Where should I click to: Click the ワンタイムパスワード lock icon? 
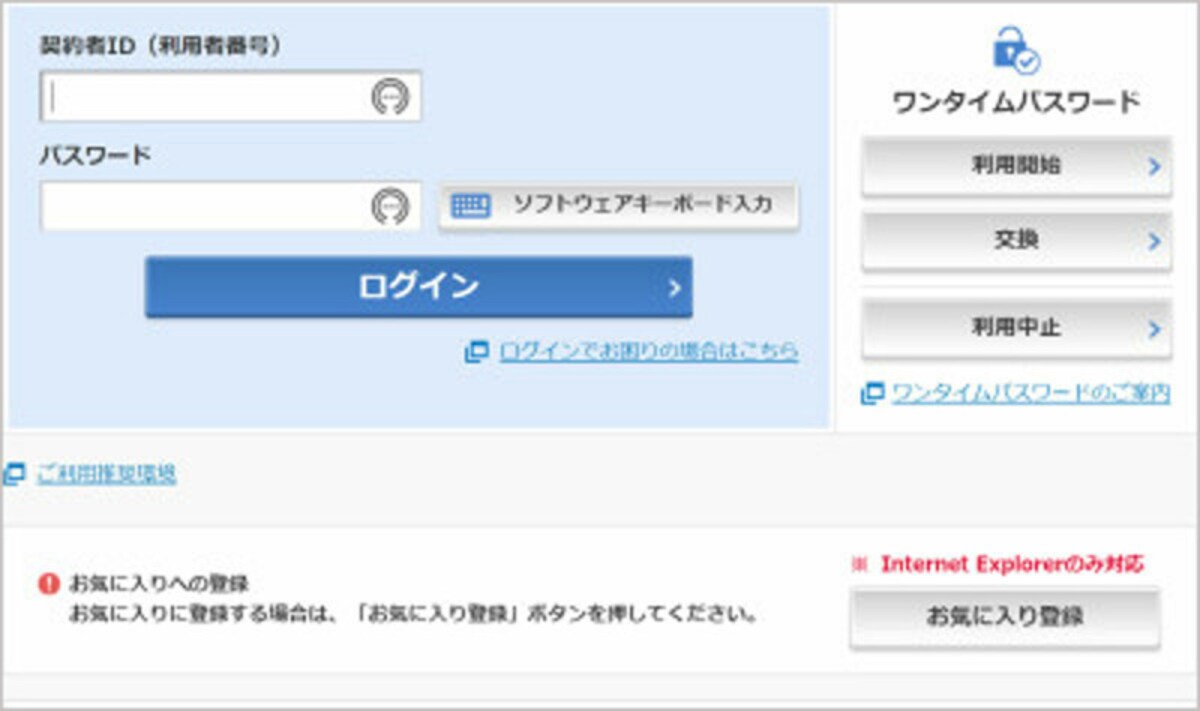[x=1015, y=49]
